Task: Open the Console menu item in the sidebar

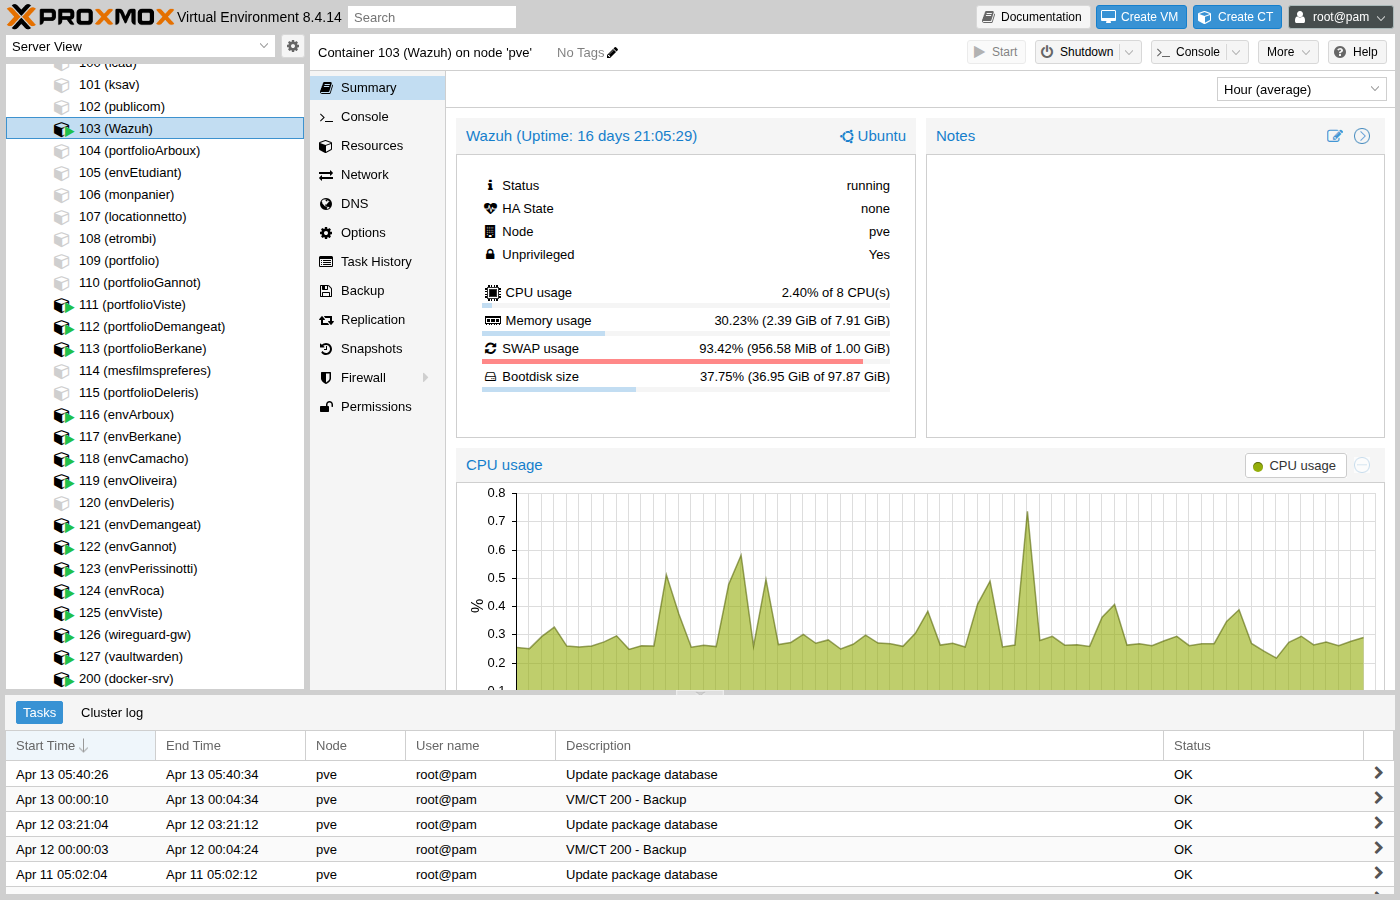Action: tap(377, 117)
